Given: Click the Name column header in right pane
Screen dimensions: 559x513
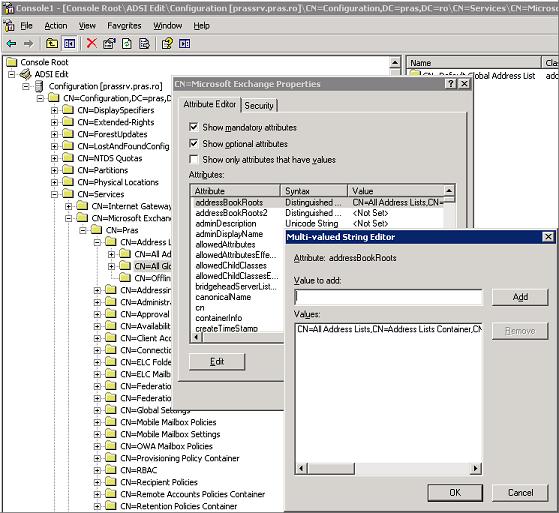Looking at the screenshot, I should (473, 63).
